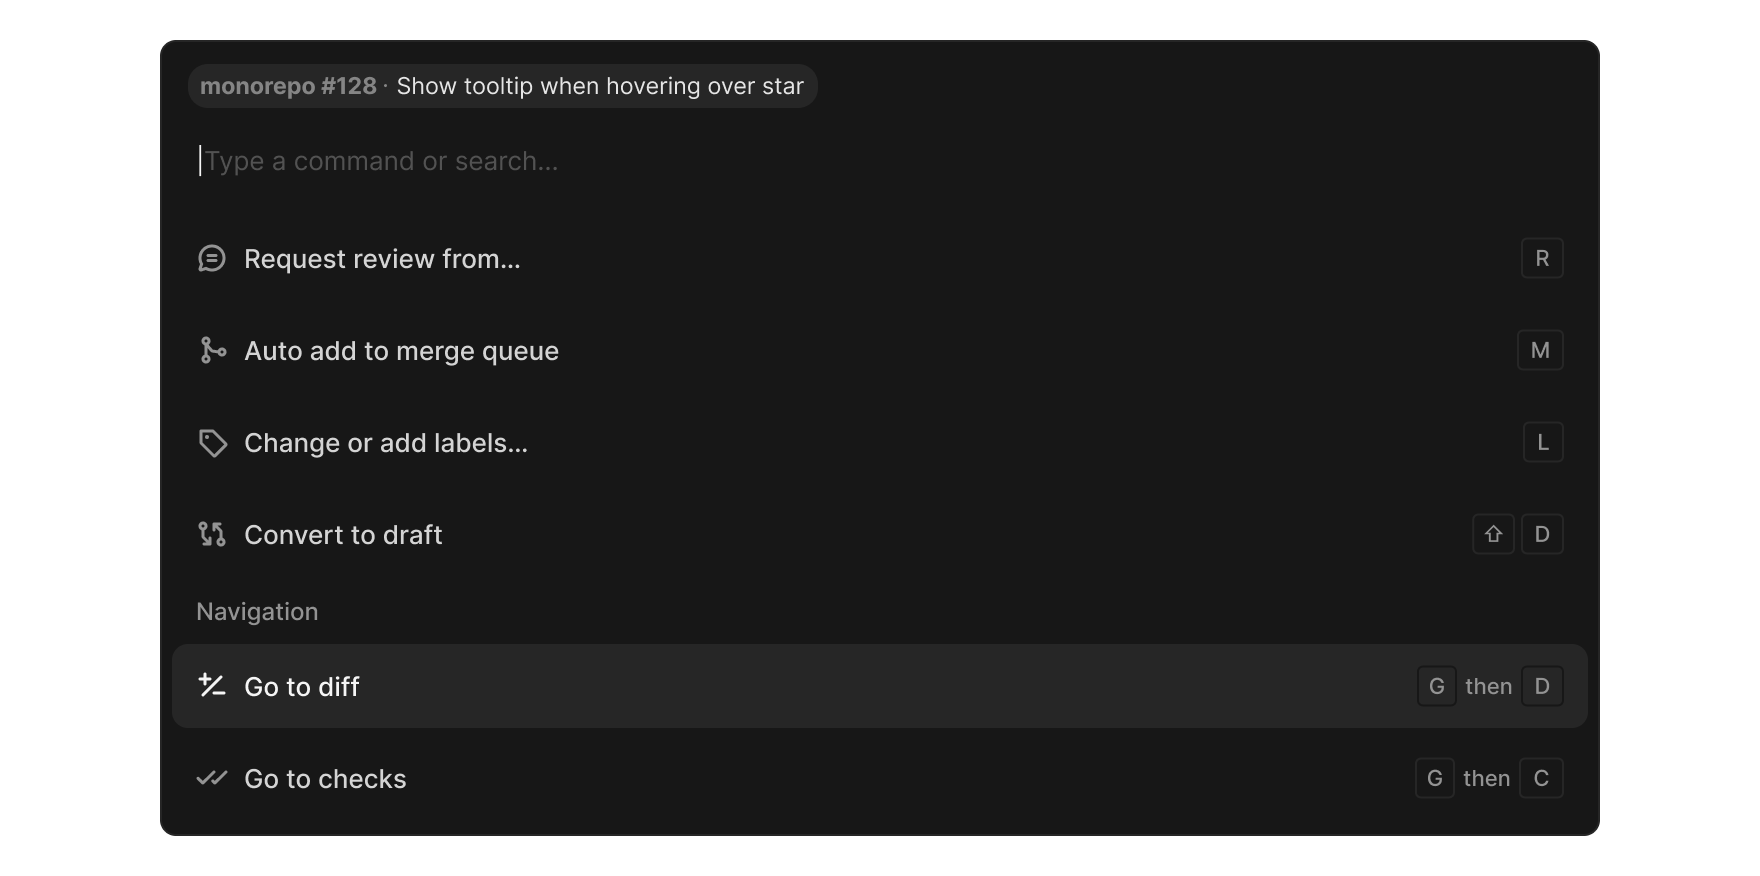Click the R shortcut key badge

pos(1542,258)
